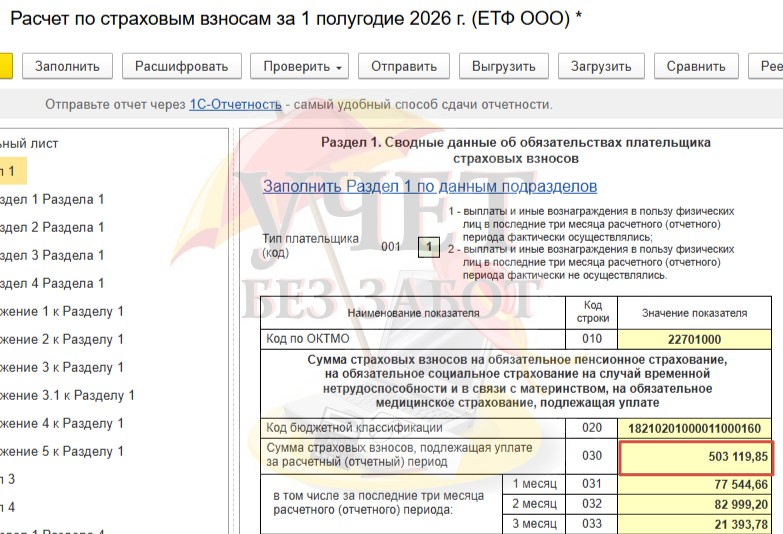This screenshot has width=783, height=534.
Task: Open Подраздел 1 Раздела 1 in the tree
Action: [x=52, y=199]
